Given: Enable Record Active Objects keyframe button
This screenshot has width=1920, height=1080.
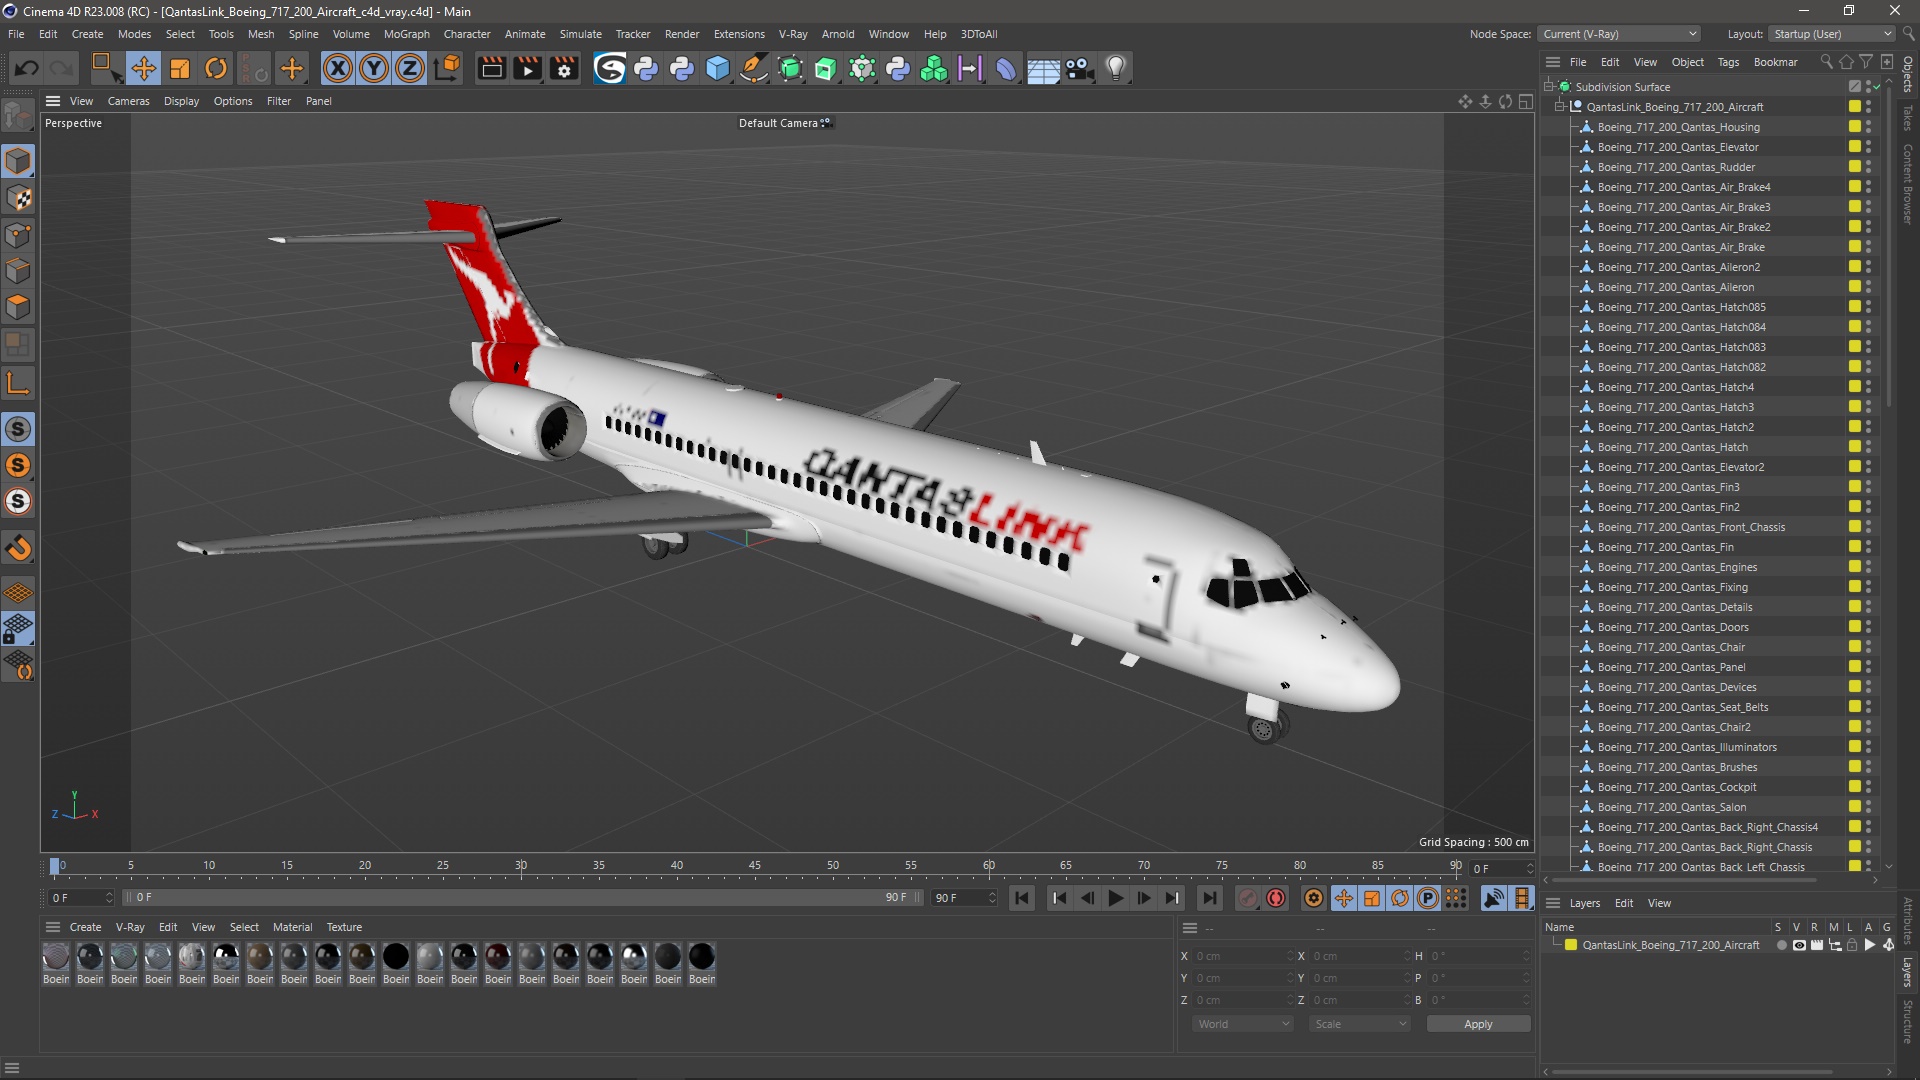Looking at the screenshot, I should tap(1247, 898).
